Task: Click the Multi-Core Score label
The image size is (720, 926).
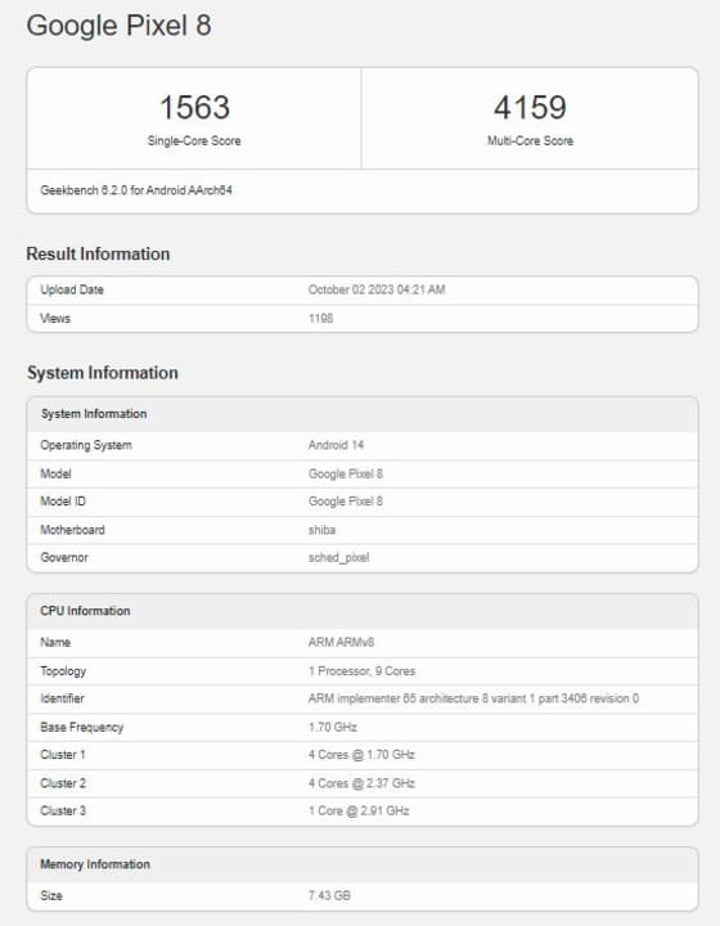Action: 529,141
